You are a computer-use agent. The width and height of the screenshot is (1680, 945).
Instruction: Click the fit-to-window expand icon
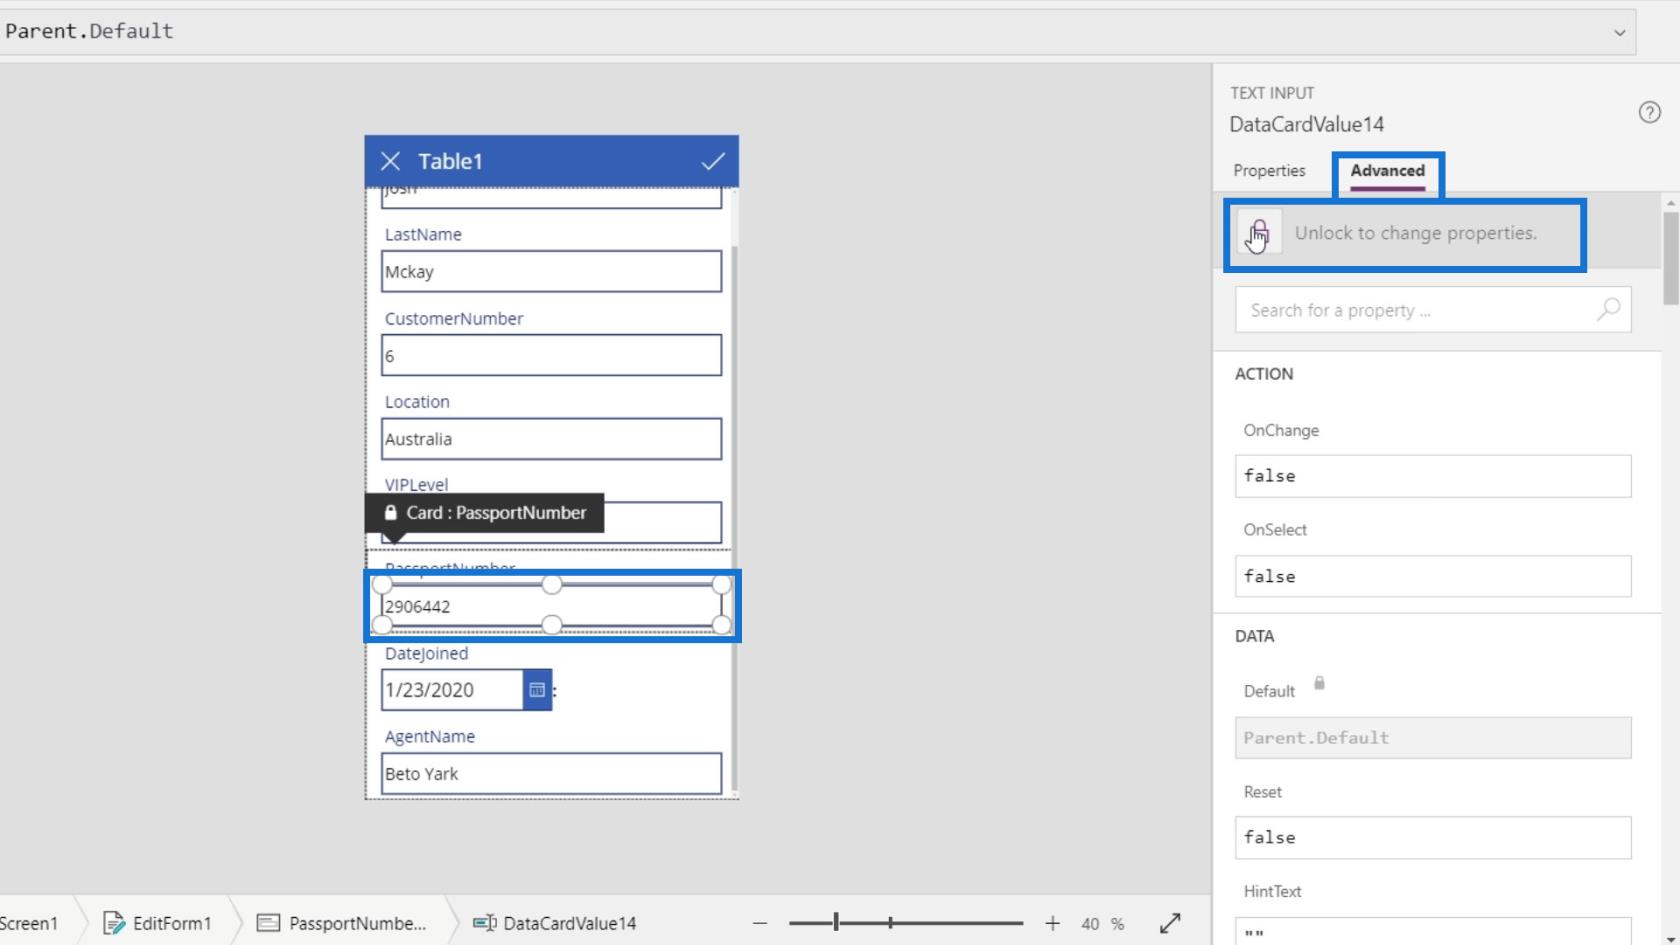1170,923
